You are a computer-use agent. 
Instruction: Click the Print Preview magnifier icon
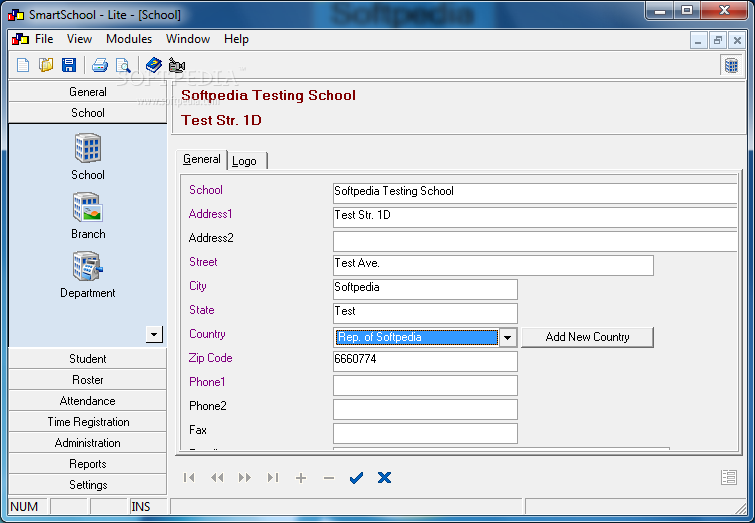[123, 65]
